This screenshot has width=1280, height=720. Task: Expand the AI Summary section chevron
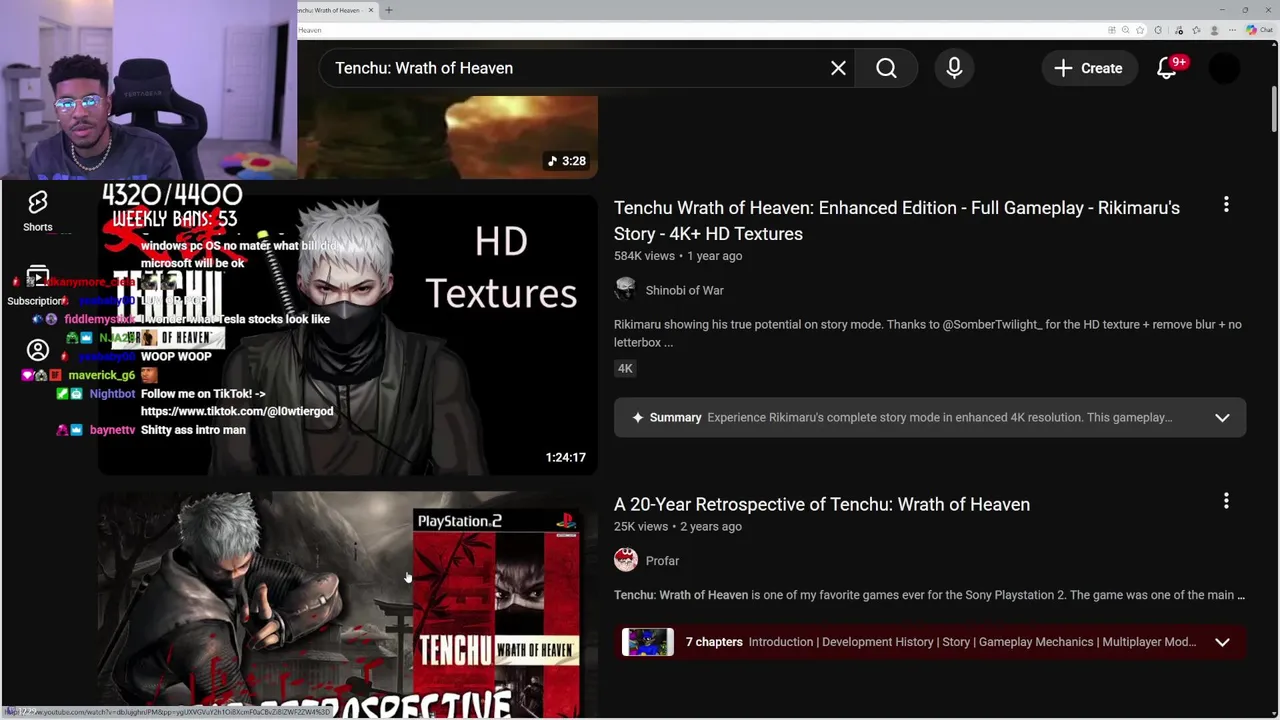pyautogui.click(x=1222, y=418)
